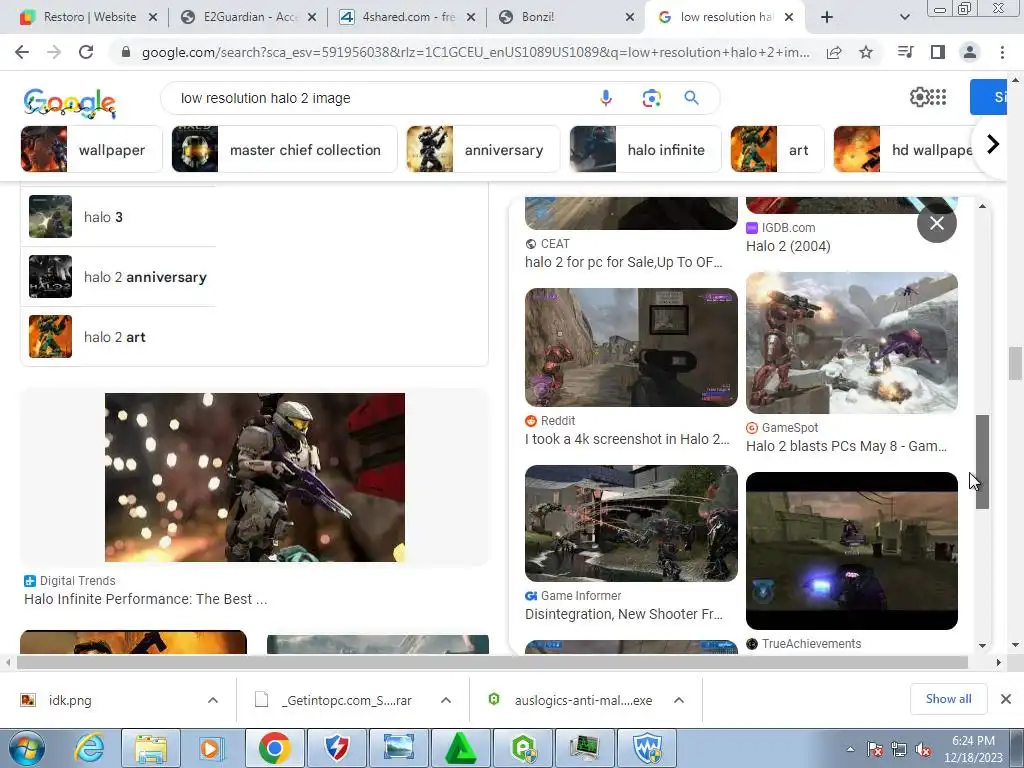1024x768 pixels.
Task: Open Halo Infinite Performance result title
Action: click(145, 599)
